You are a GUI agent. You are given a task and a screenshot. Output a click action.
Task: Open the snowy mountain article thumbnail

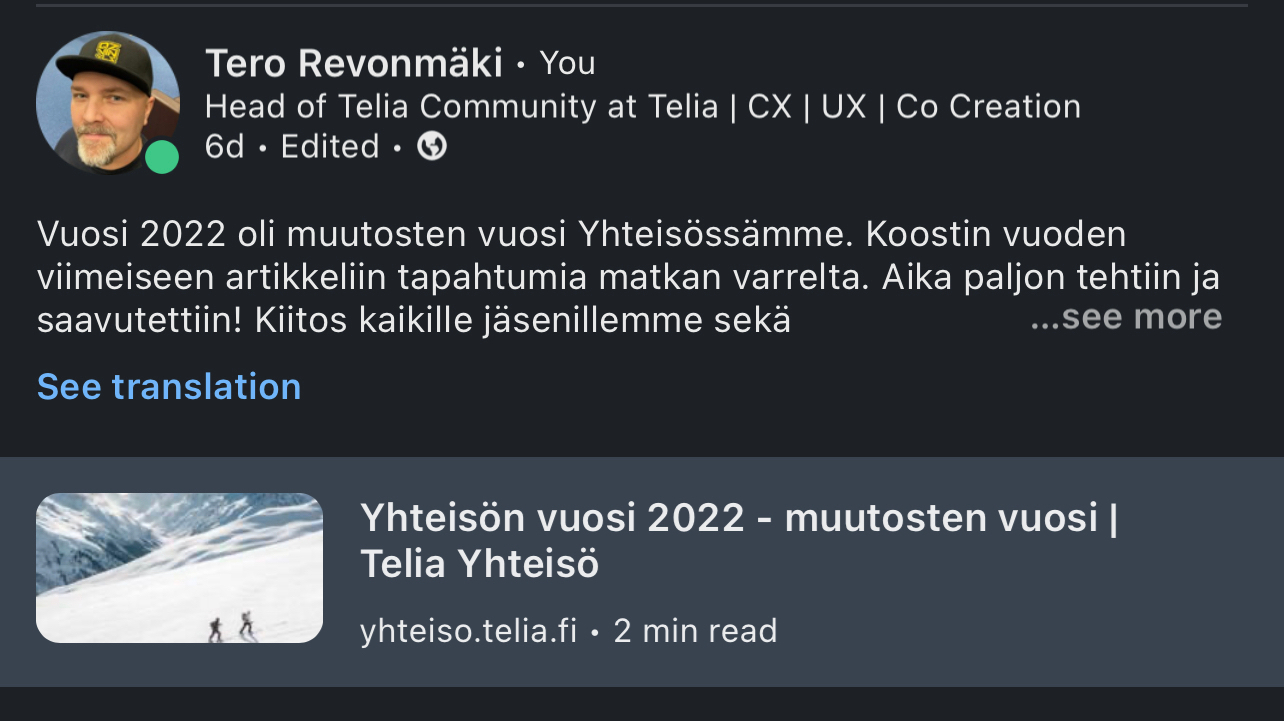[x=180, y=568]
